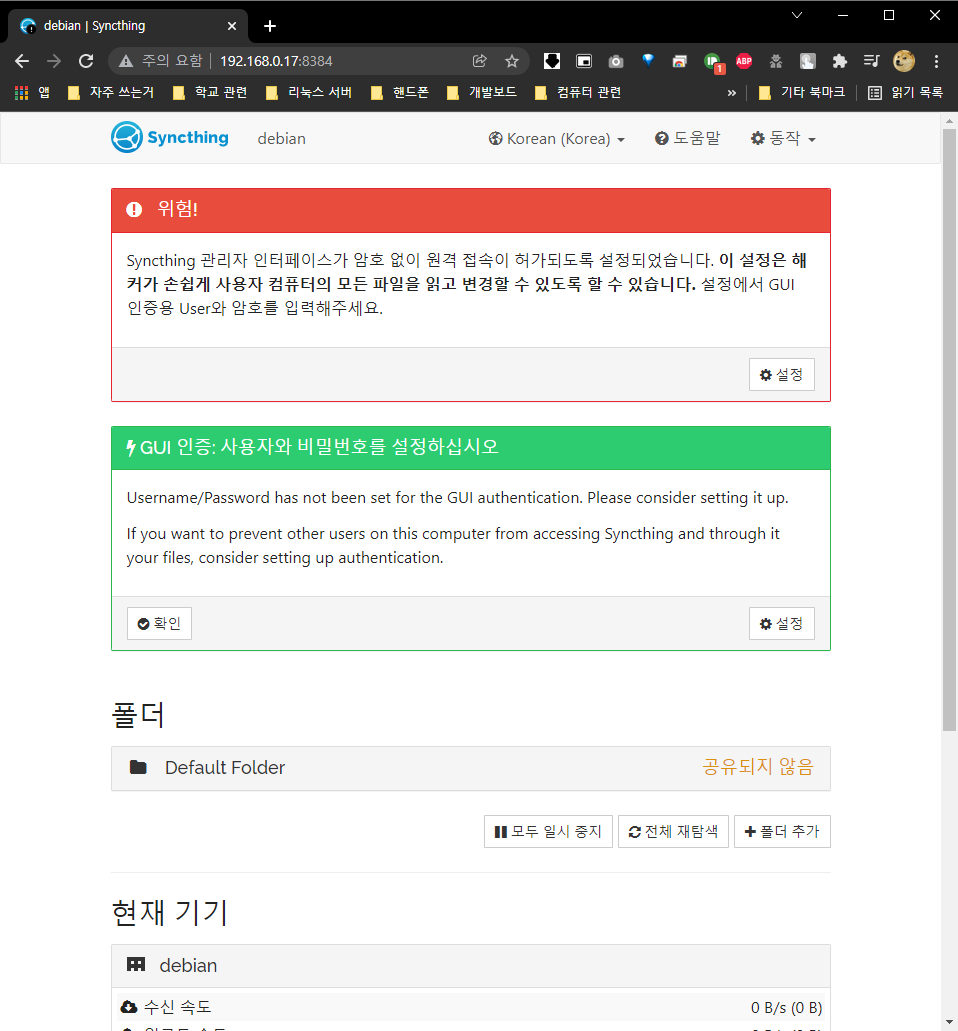
Task: Click the Syncthing logo in the header
Action: pos(170,137)
